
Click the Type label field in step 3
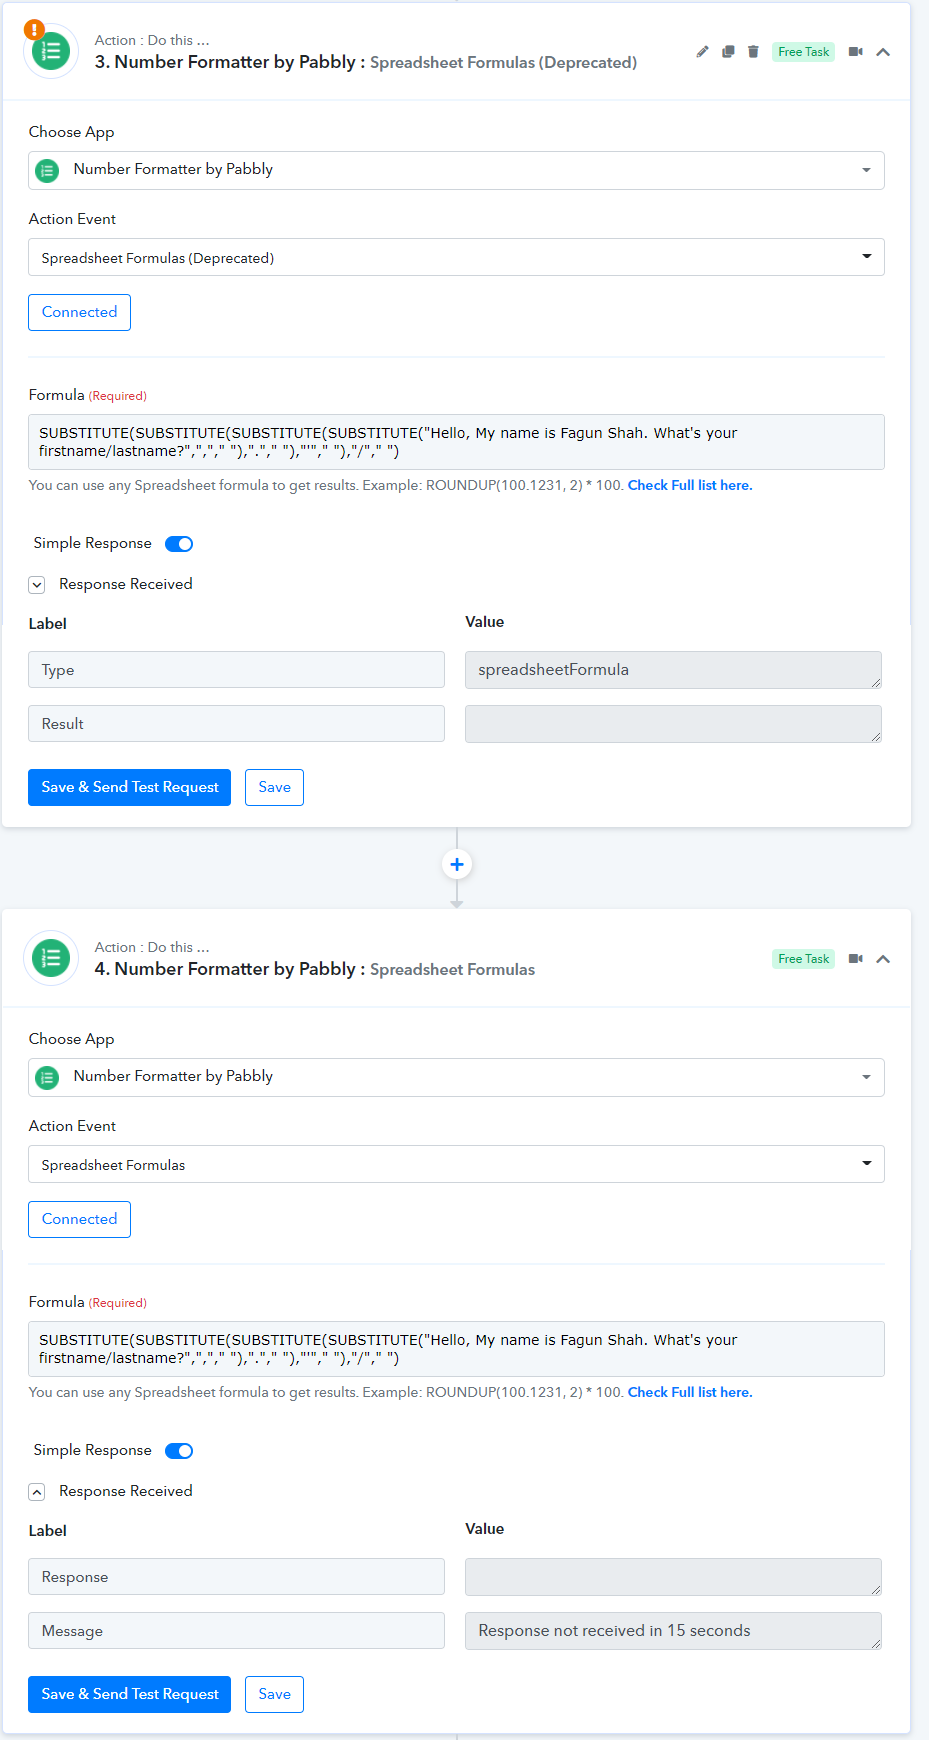tap(236, 670)
